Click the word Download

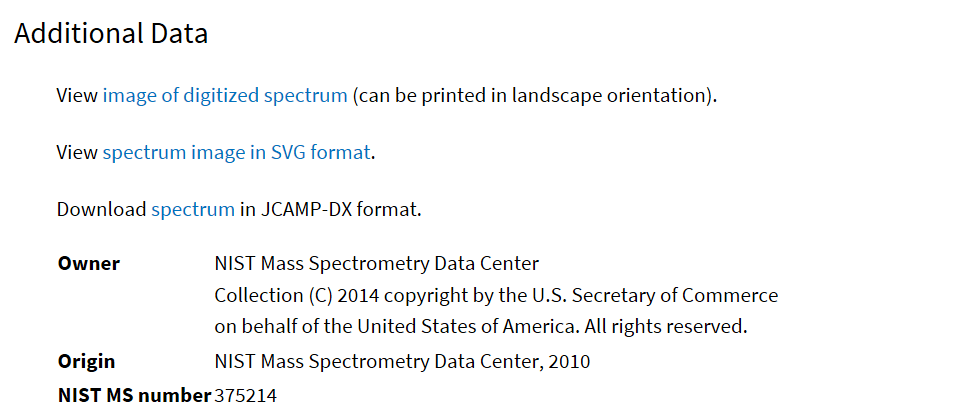(x=101, y=210)
